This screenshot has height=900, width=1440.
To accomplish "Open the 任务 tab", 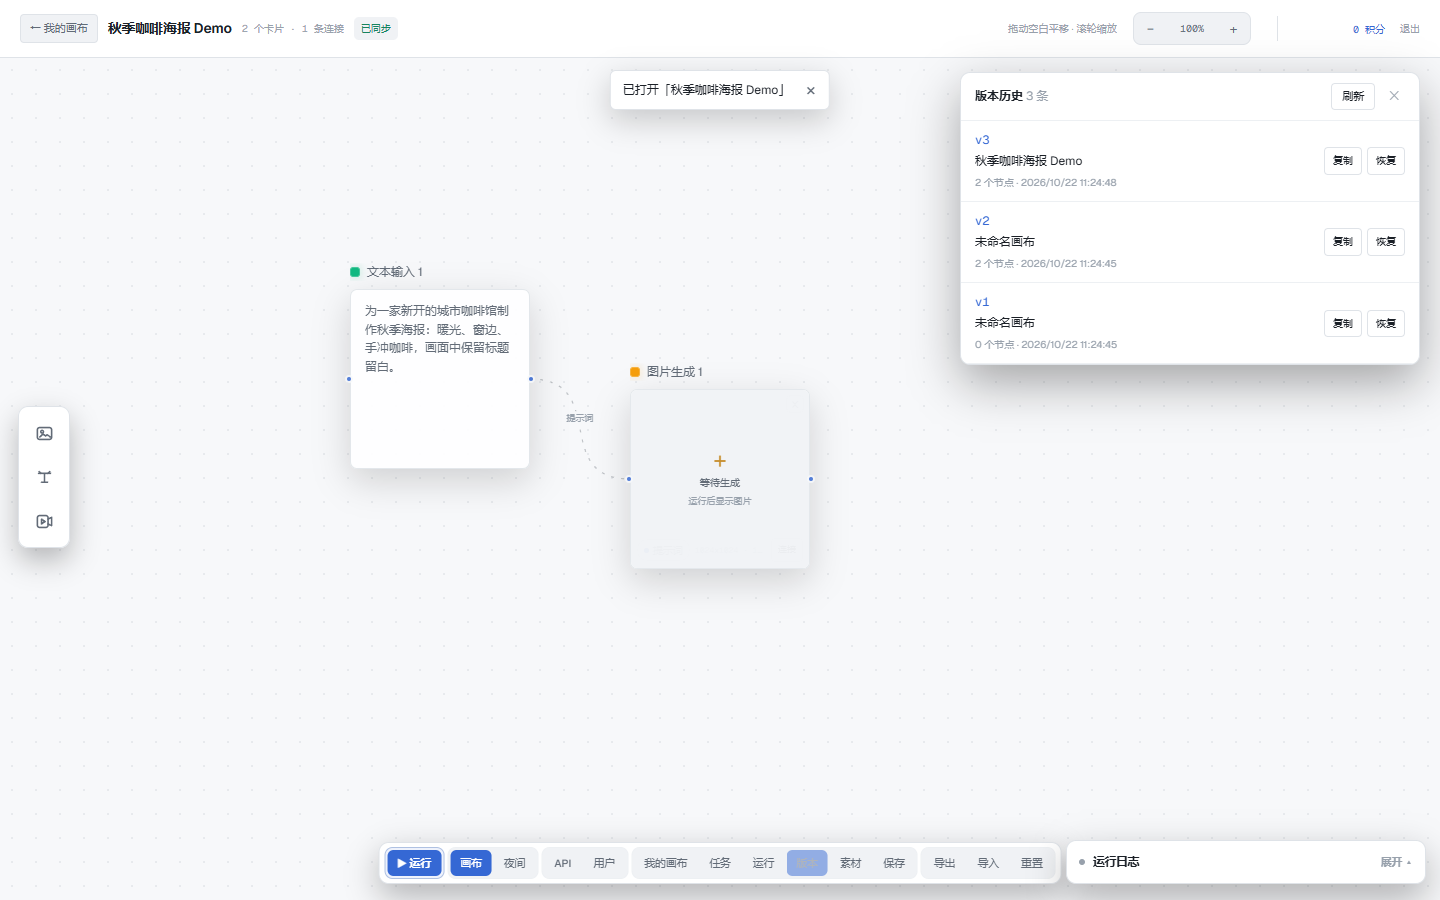I will pos(720,863).
